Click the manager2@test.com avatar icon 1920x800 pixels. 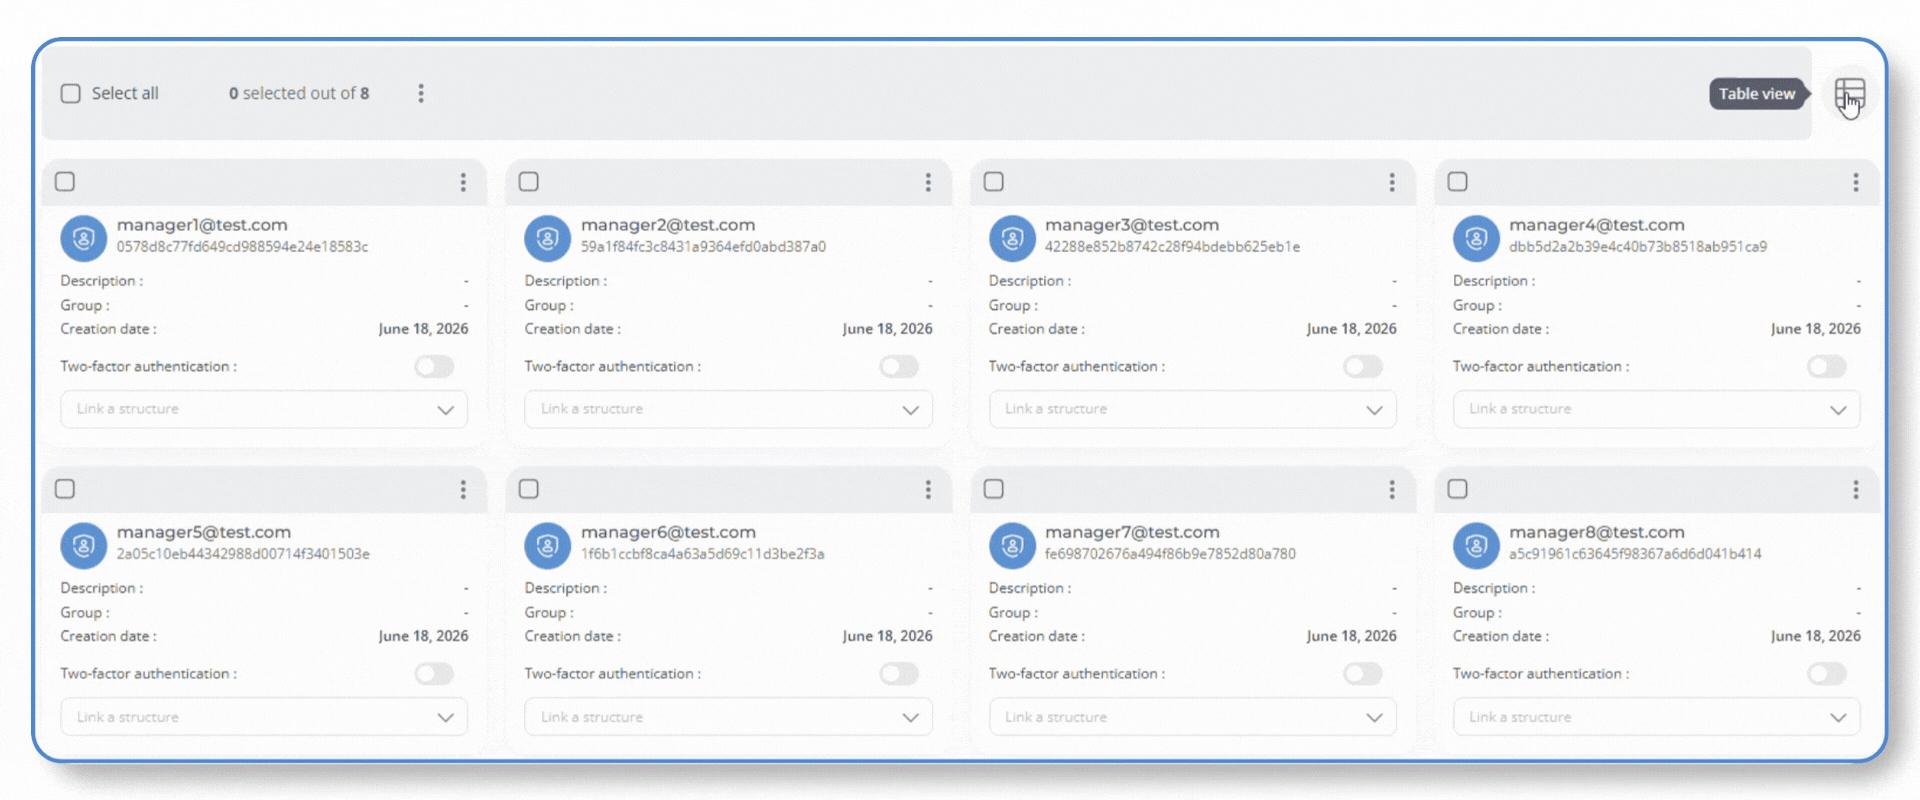[548, 238]
